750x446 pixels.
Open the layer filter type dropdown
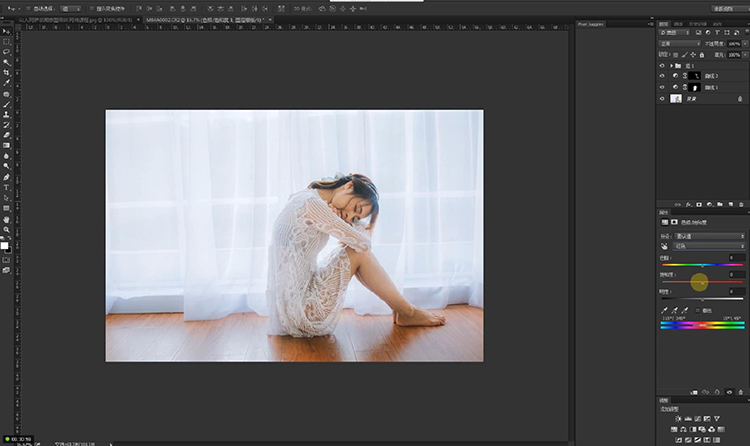point(674,33)
